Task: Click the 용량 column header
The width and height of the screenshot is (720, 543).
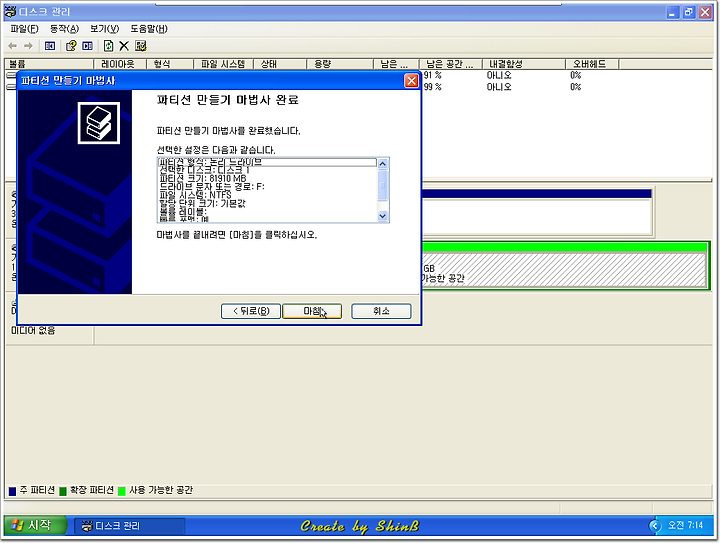Action: pyautogui.click(x=340, y=64)
